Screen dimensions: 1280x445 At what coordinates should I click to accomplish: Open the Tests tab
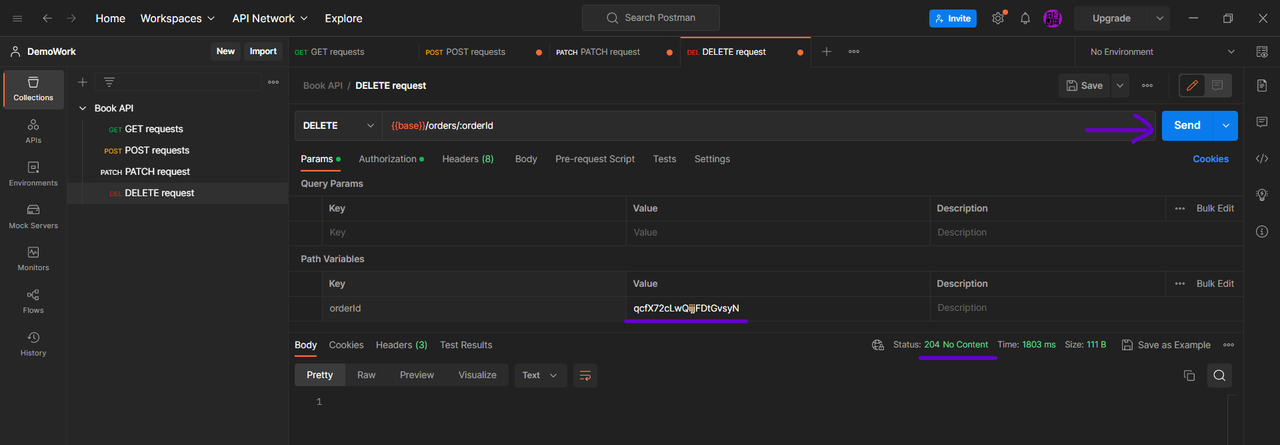[665, 159]
